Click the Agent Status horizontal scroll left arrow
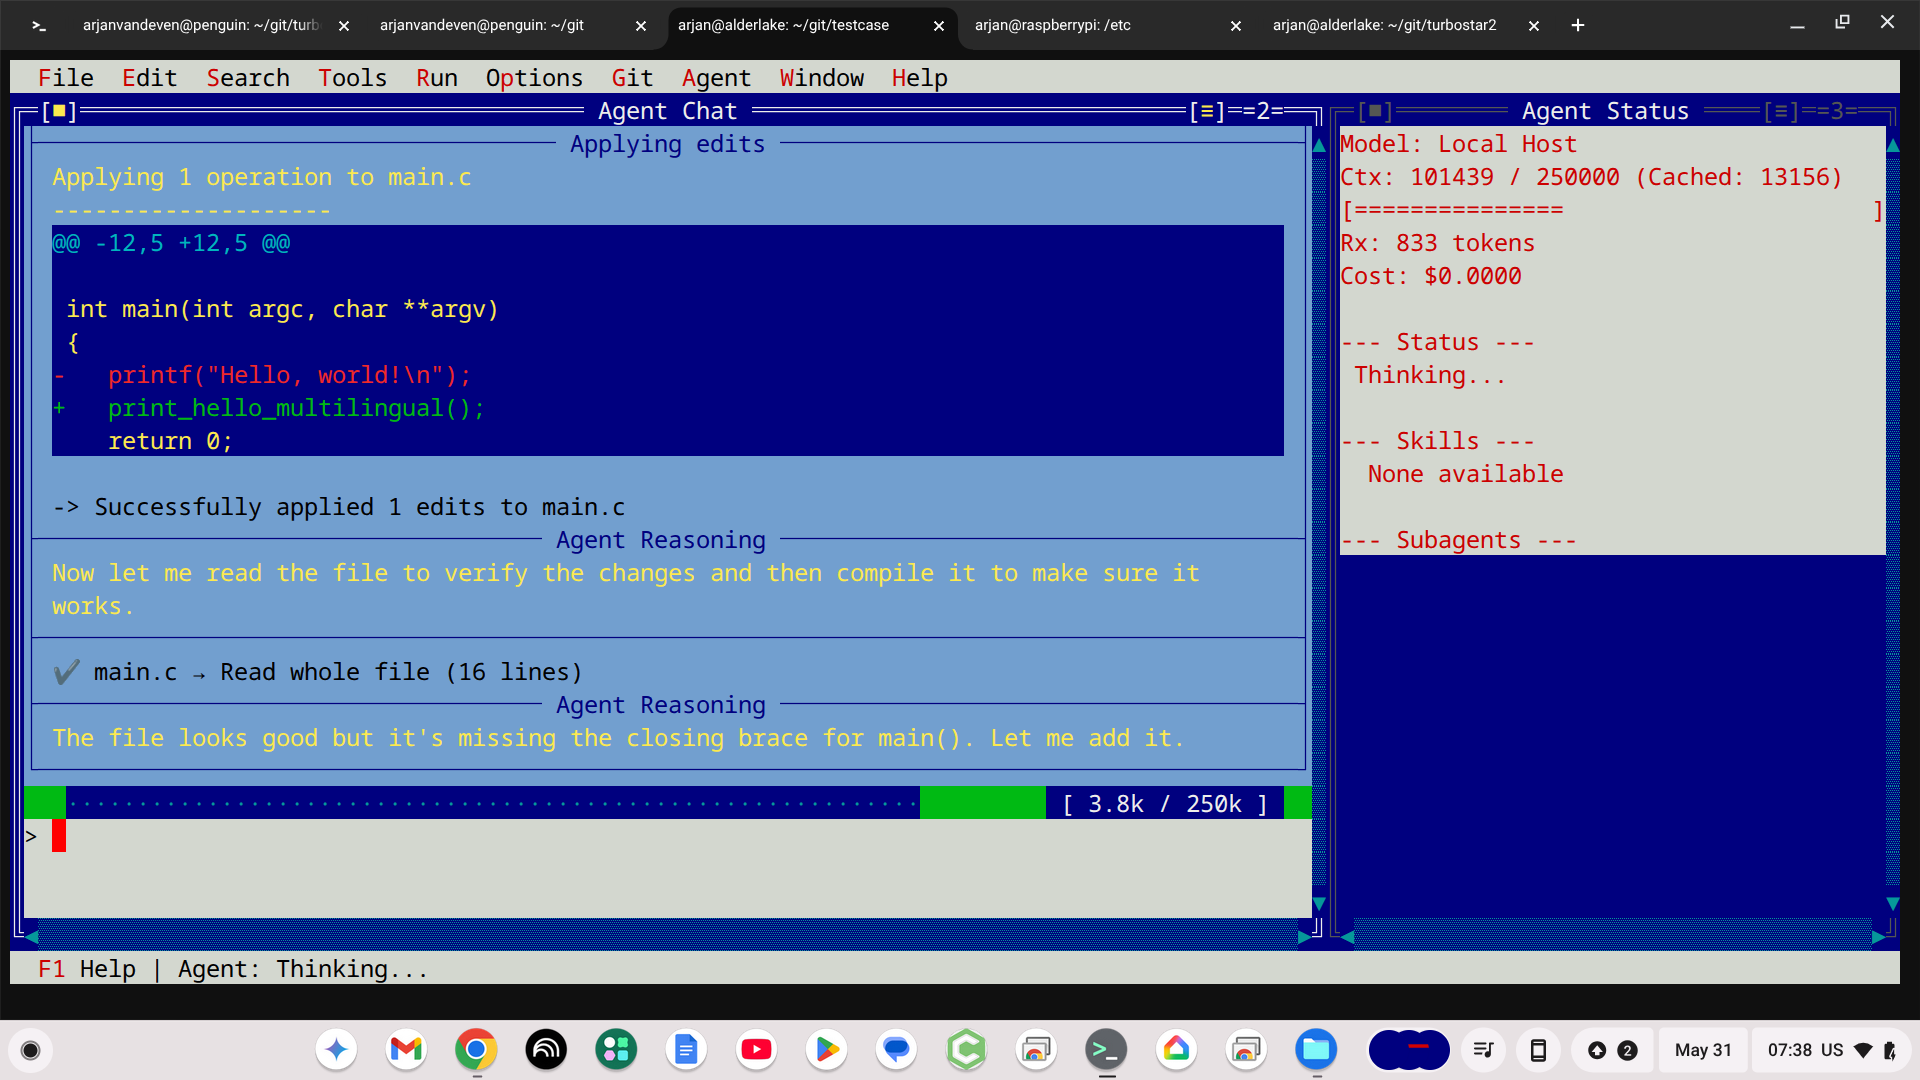 (1347, 937)
